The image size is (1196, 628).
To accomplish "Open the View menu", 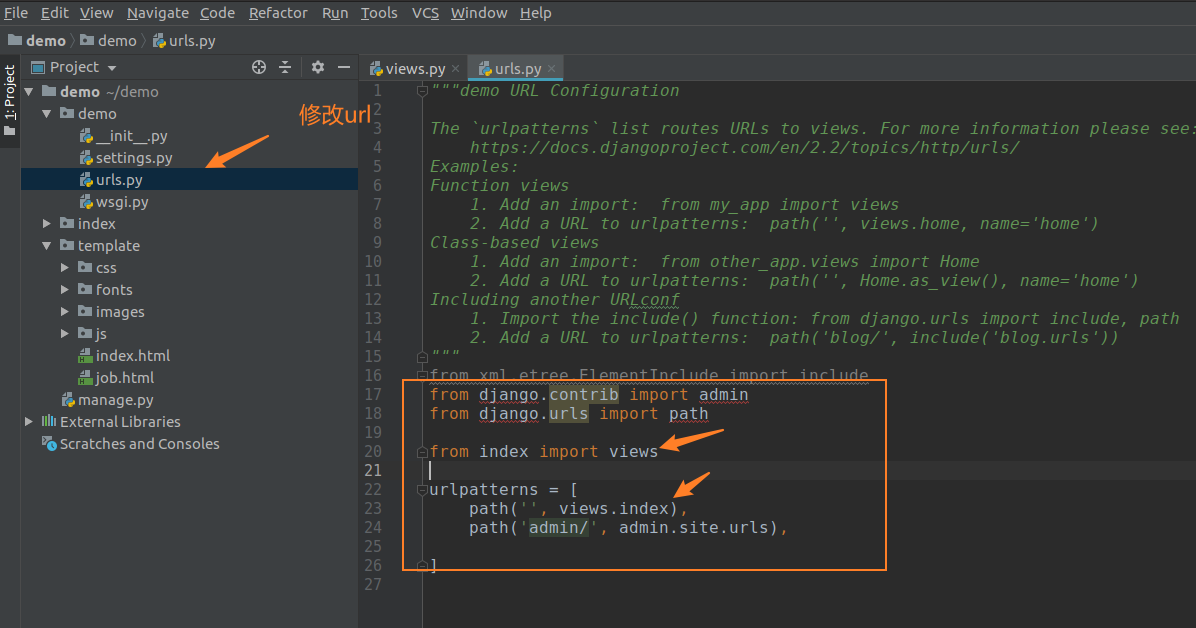I will click(97, 13).
